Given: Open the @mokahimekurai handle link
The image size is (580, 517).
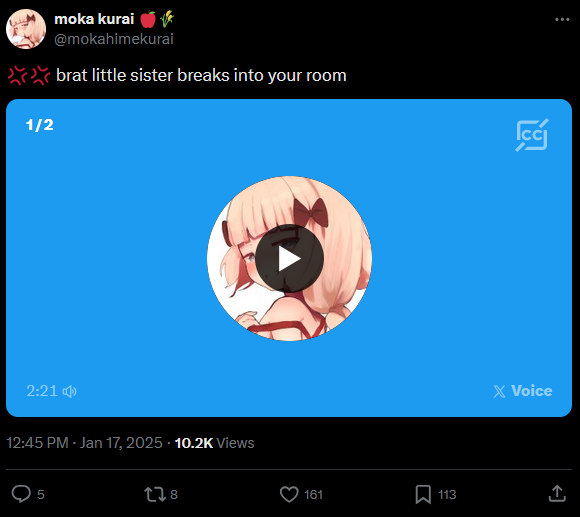Looking at the screenshot, I should pyautogui.click(x=114, y=39).
